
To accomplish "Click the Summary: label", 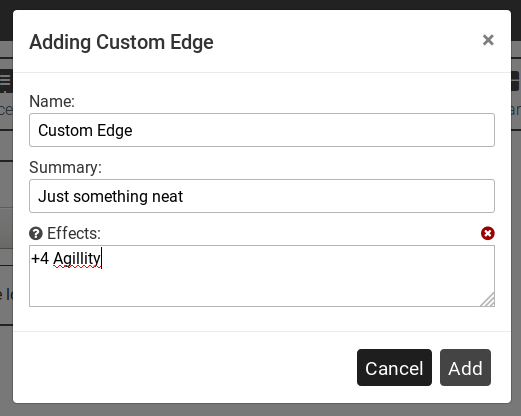I will pyautogui.click(x=65, y=167).
